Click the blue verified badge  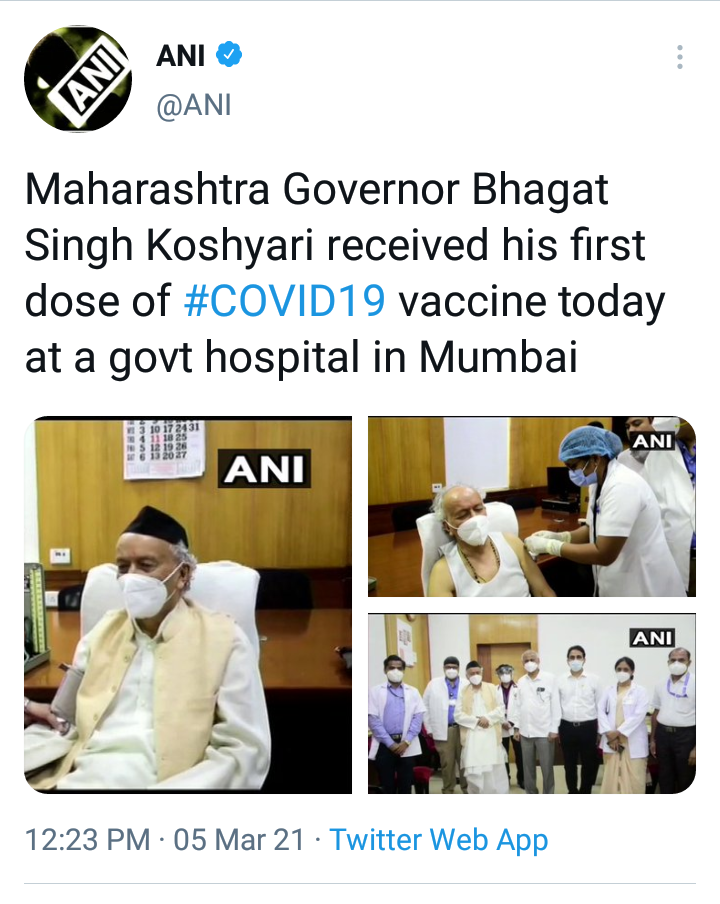click(x=229, y=55)
